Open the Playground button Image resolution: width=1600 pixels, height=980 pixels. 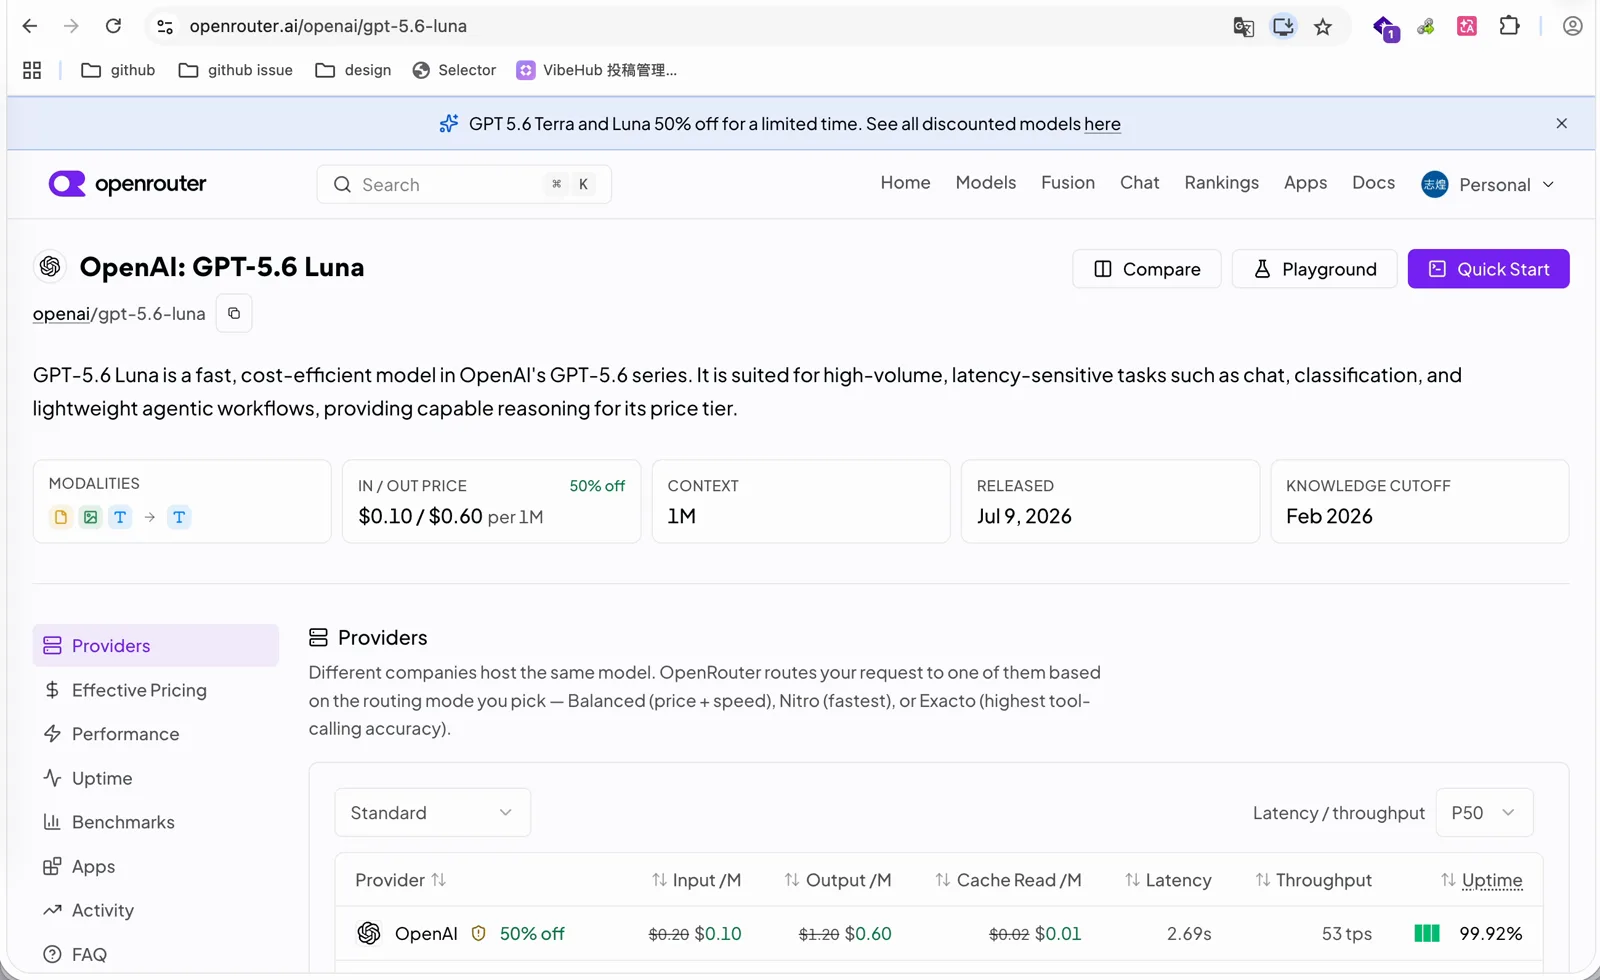[x=1314, y=269]
